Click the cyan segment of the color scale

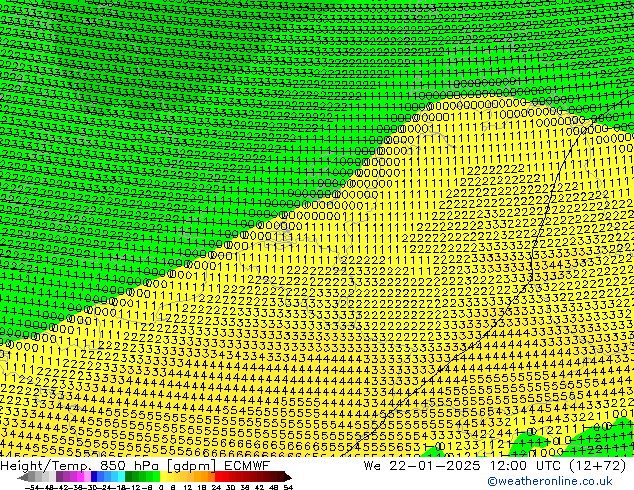click(121, 477)
